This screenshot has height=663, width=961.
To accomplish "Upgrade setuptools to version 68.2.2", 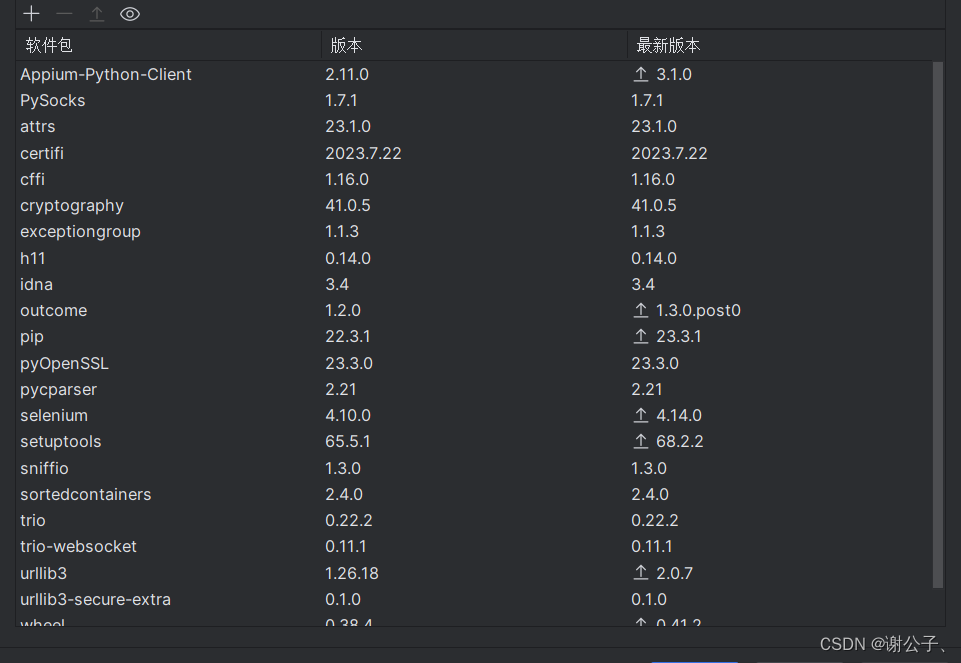I will (640, 441).
